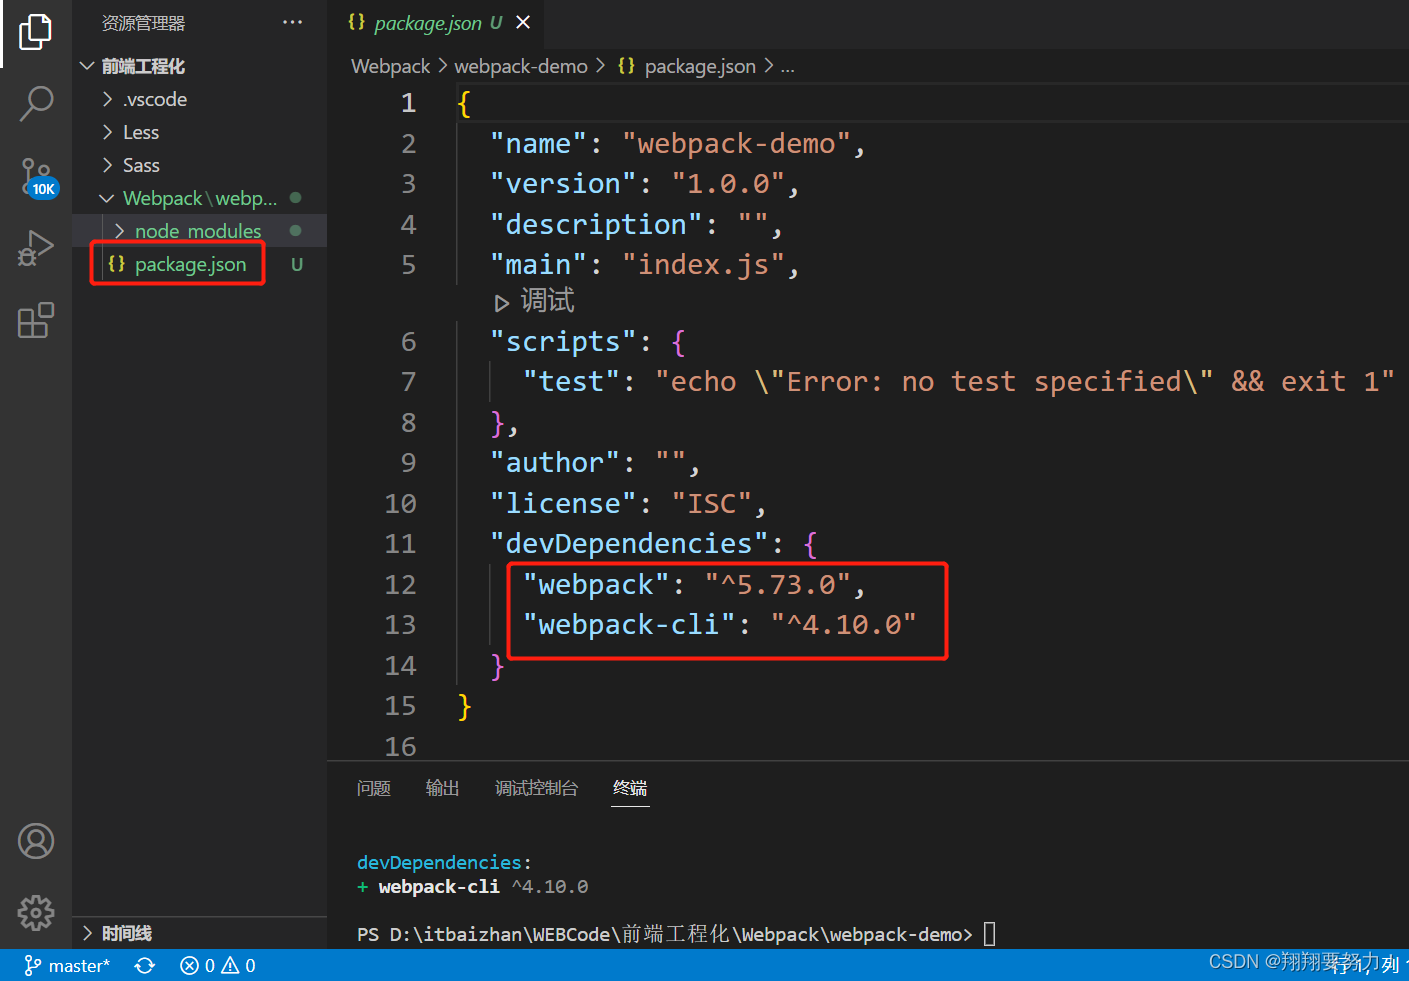
Task: Click the master* branch indicator
Action: pyautogui.click(x=67, y=965)
